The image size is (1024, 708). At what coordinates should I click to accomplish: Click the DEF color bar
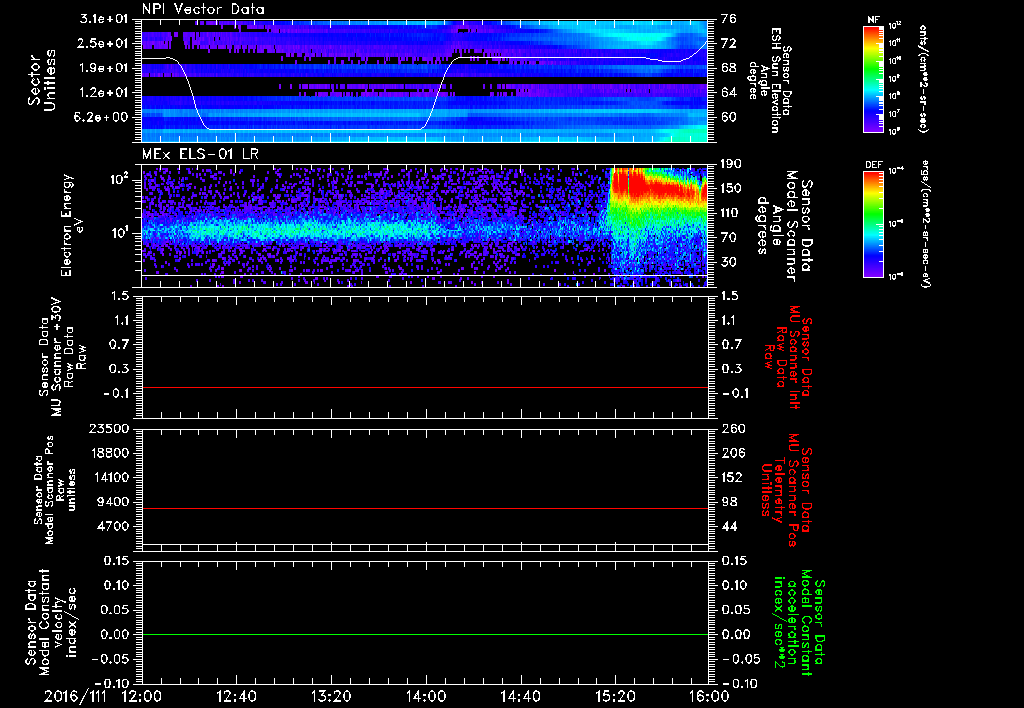pos(874,224)
